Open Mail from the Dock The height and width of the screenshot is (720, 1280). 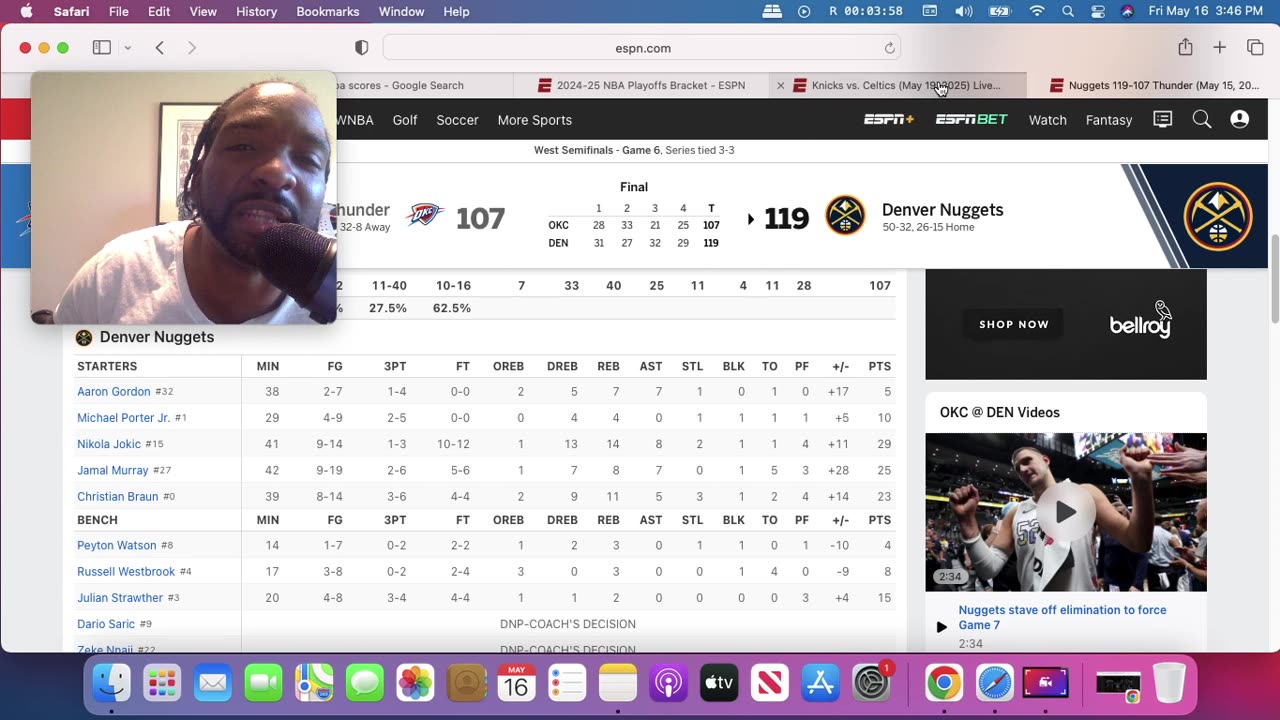pyautogui.click(x=212, y=683)
